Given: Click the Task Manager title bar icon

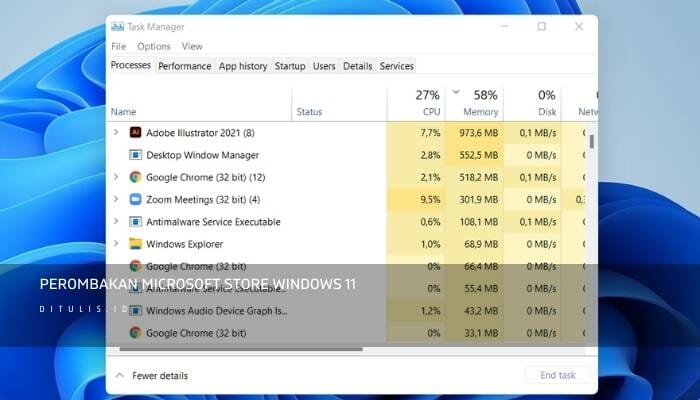Looking at the screenshot, I should (117, 27).
